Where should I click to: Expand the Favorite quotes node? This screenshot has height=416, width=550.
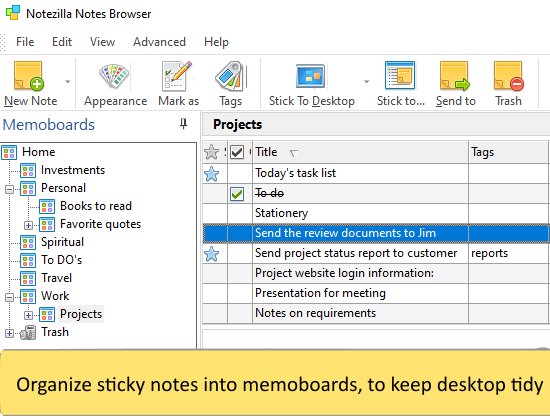click(28, 225)
